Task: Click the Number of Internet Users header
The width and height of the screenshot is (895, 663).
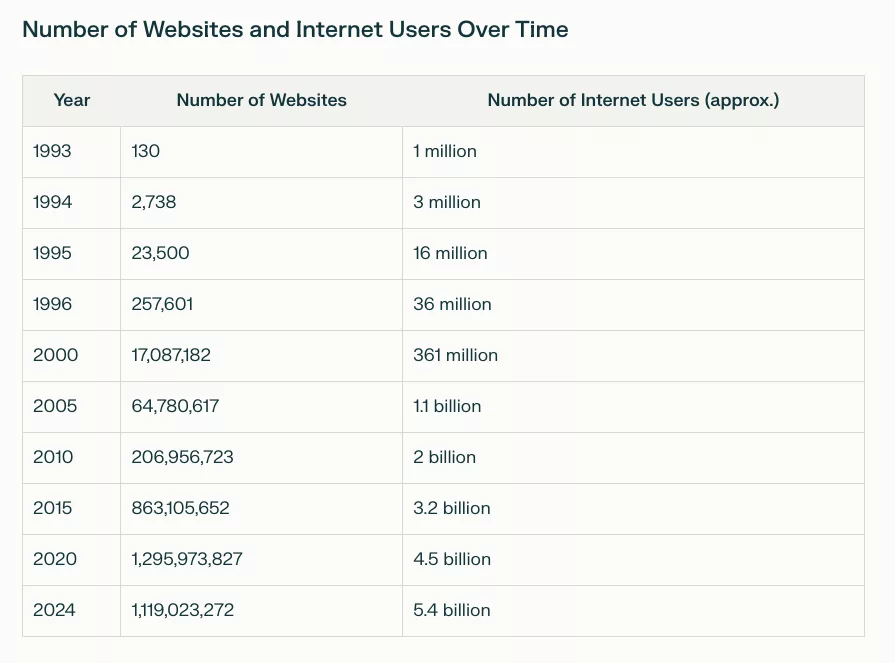Action: coord(633,100)
